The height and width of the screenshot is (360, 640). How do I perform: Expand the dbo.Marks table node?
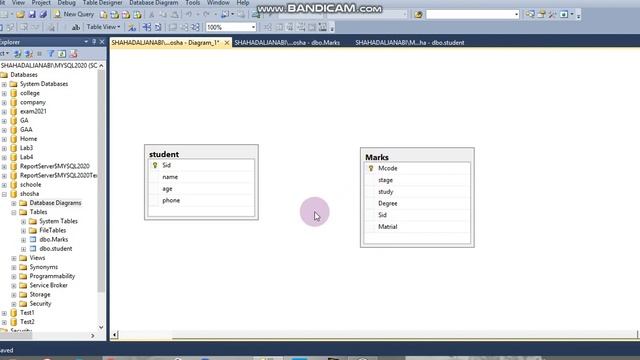(24, 240)
